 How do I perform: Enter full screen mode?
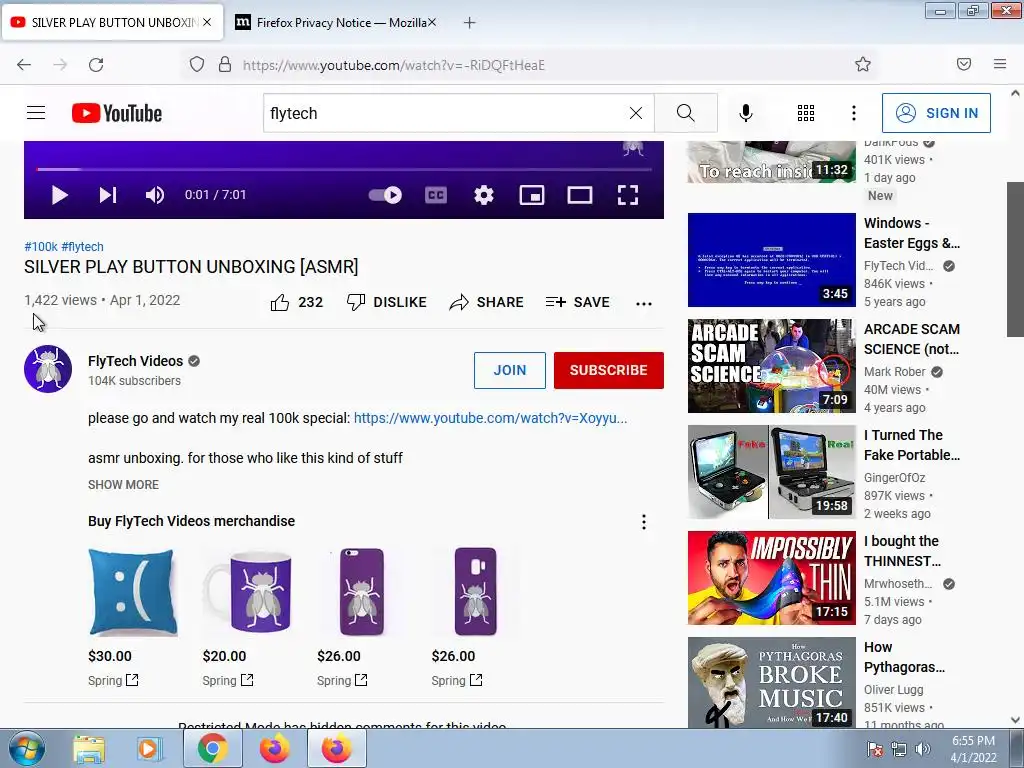coord(628,195)
